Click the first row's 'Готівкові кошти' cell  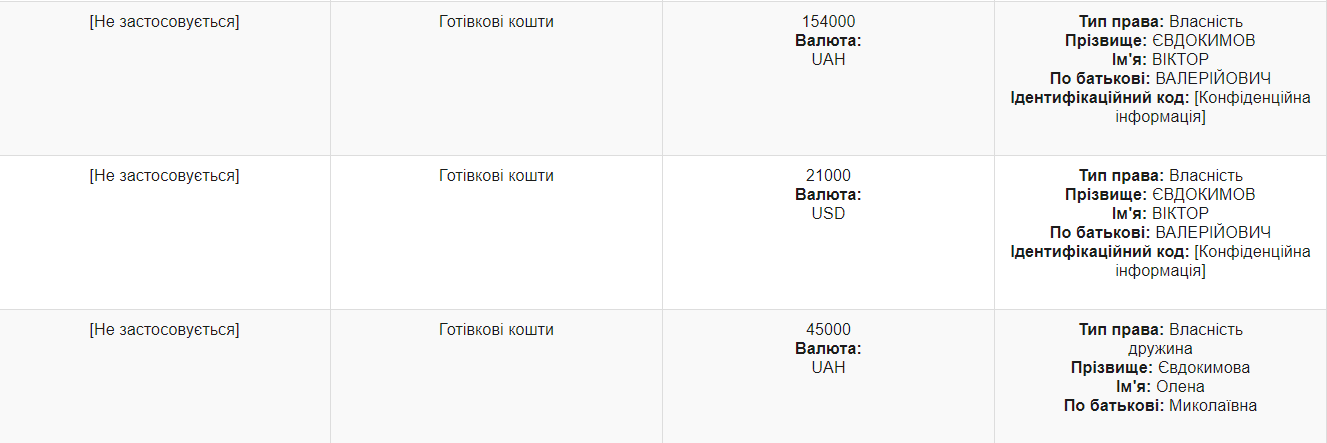(x=496, y=22)
